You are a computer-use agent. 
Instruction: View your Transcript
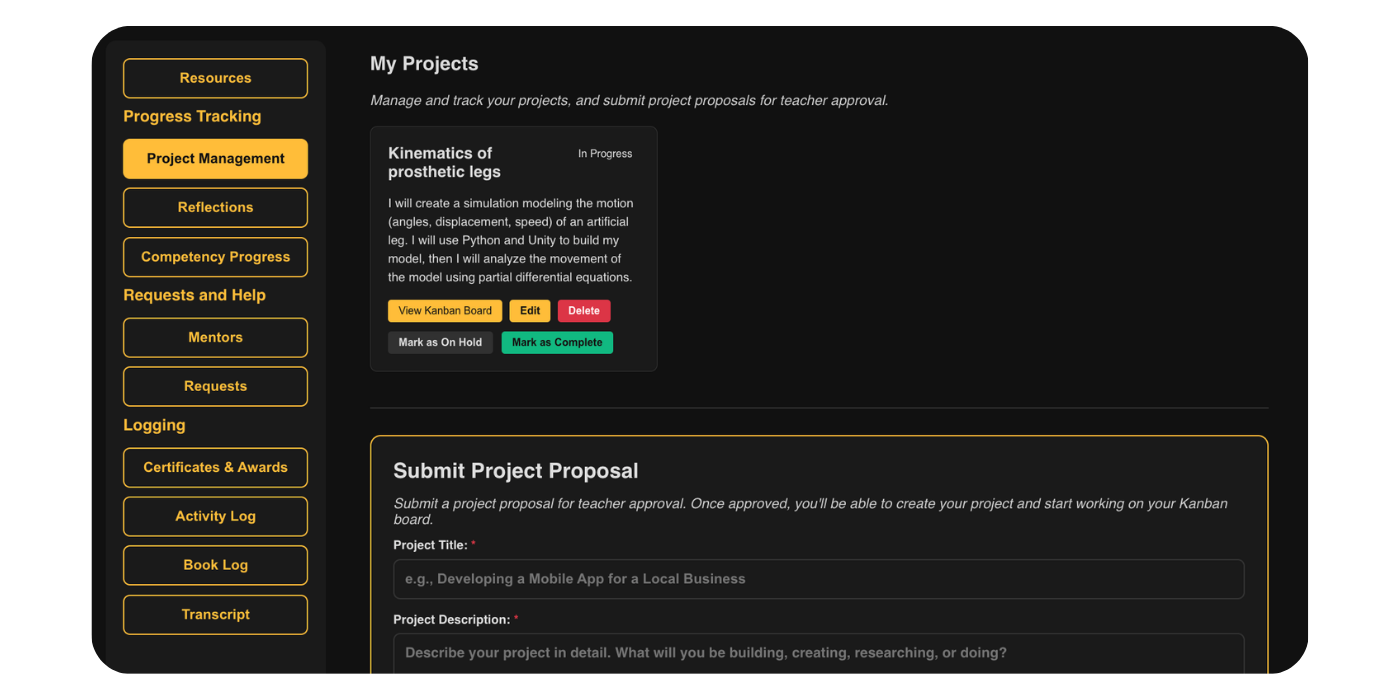(x=214, y=614)
